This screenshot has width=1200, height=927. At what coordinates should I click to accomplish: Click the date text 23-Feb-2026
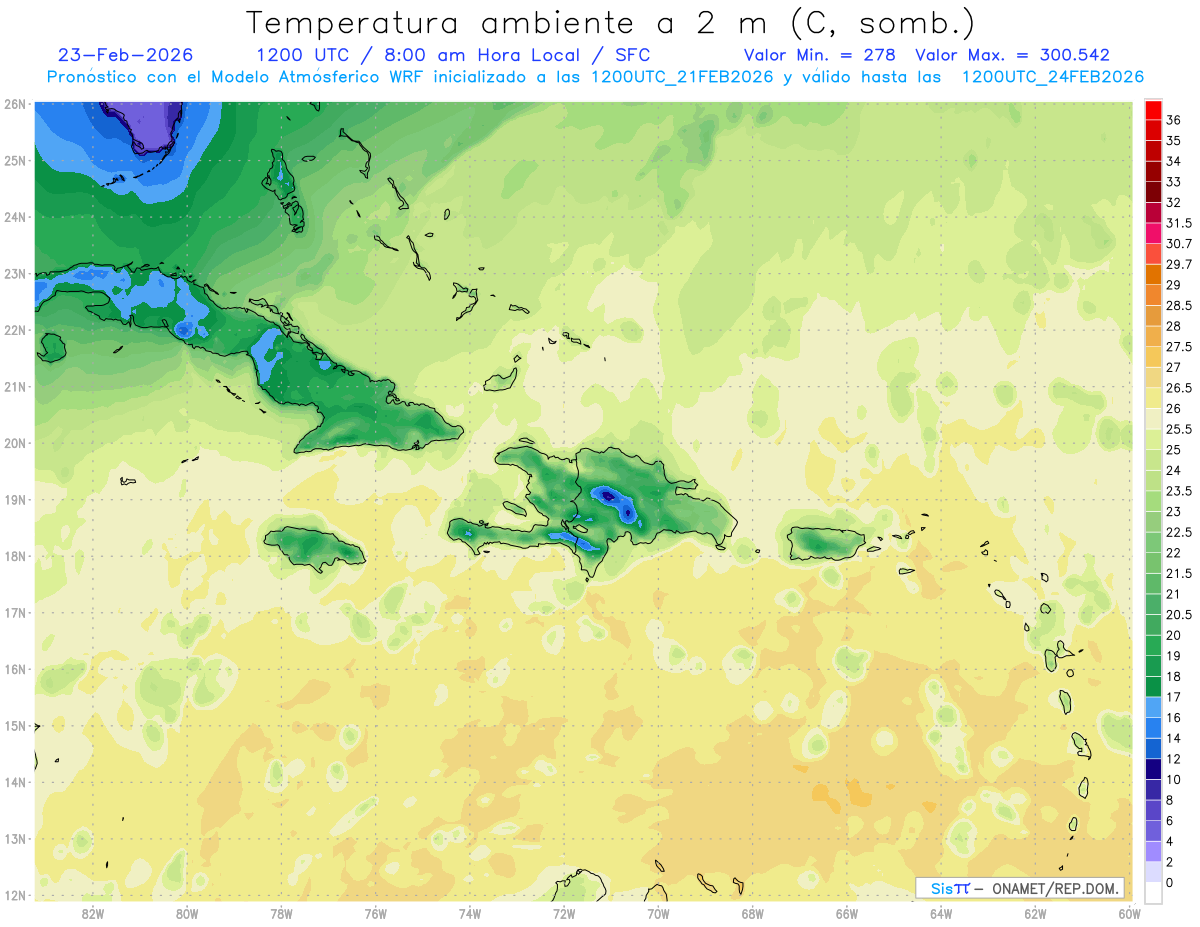point(125,55)
